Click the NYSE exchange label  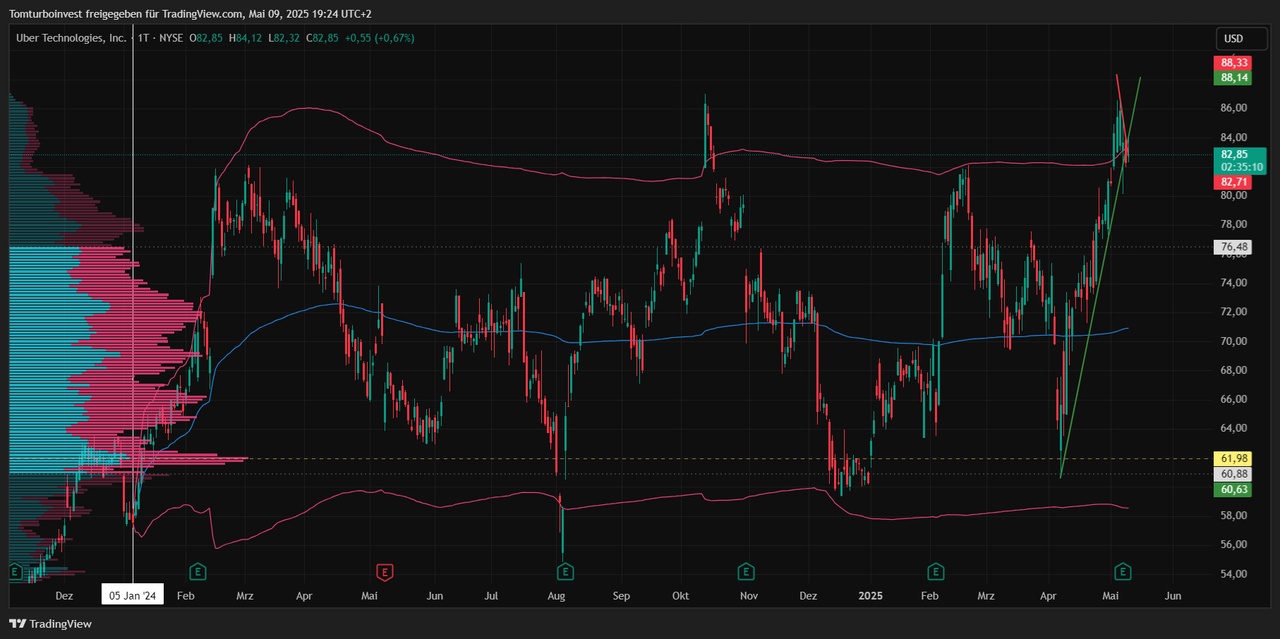pos(172,38)
